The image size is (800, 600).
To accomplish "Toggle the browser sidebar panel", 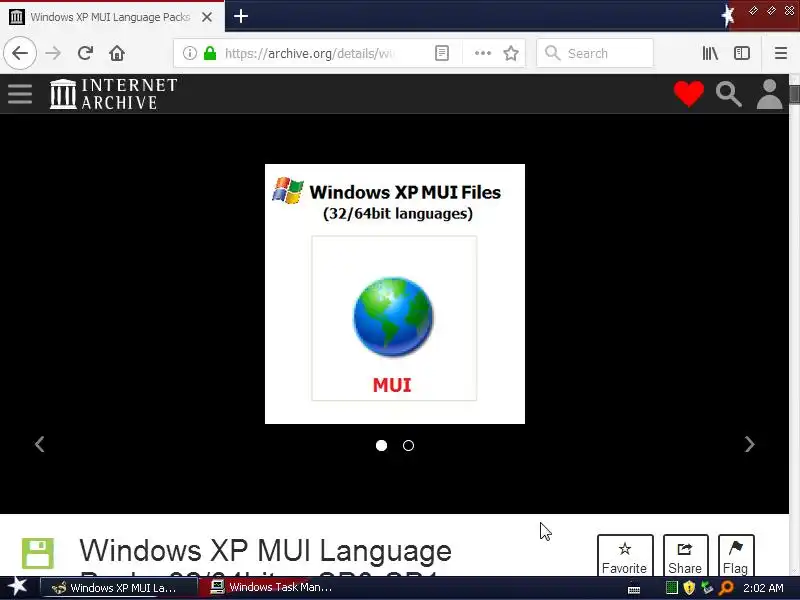I will 742,53.
